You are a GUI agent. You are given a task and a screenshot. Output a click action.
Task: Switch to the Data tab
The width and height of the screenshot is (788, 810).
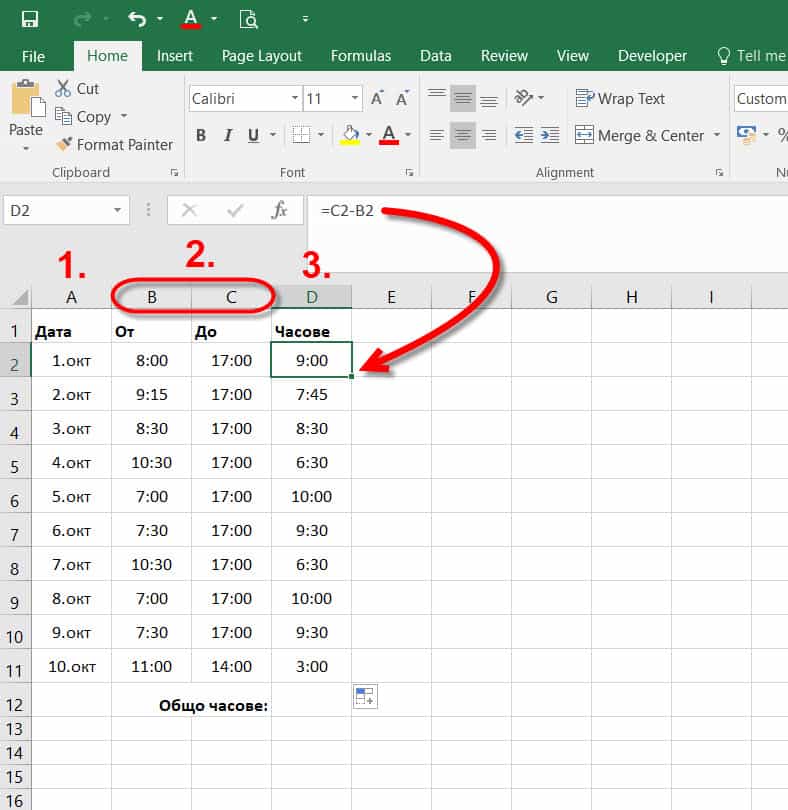point(436,56)
